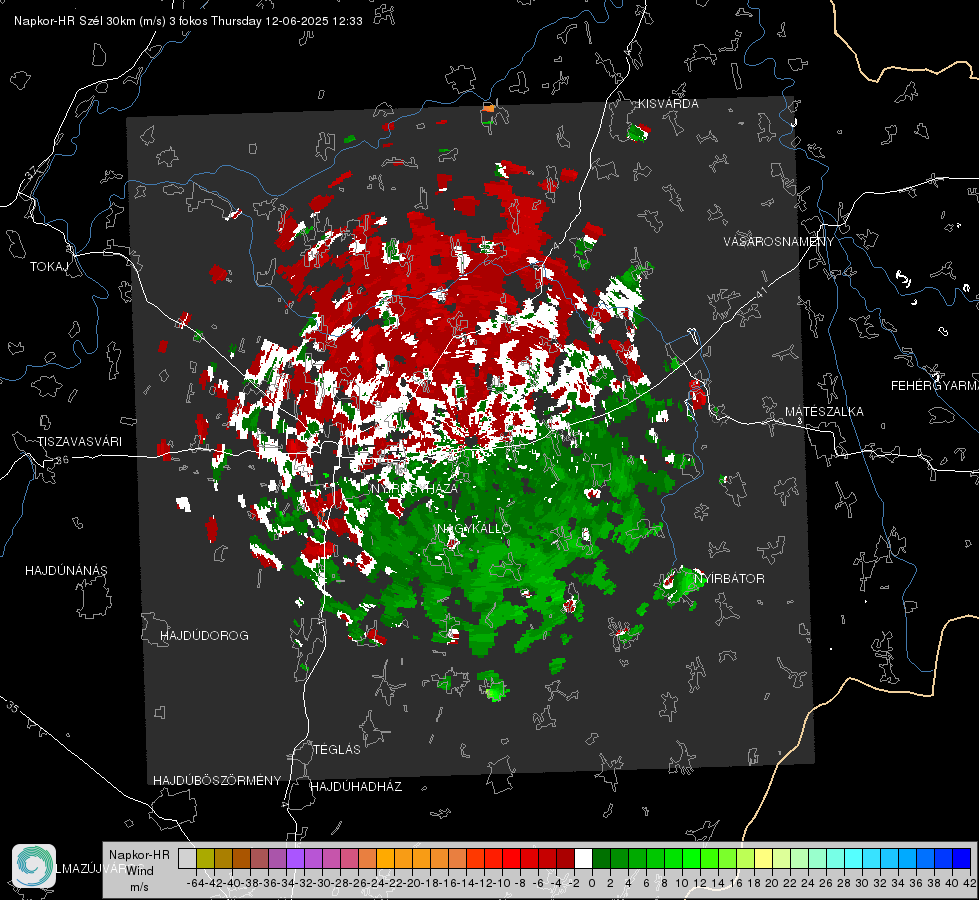Click the legend value 42
This screenshot has height=900, width=979.
[970, 883]
